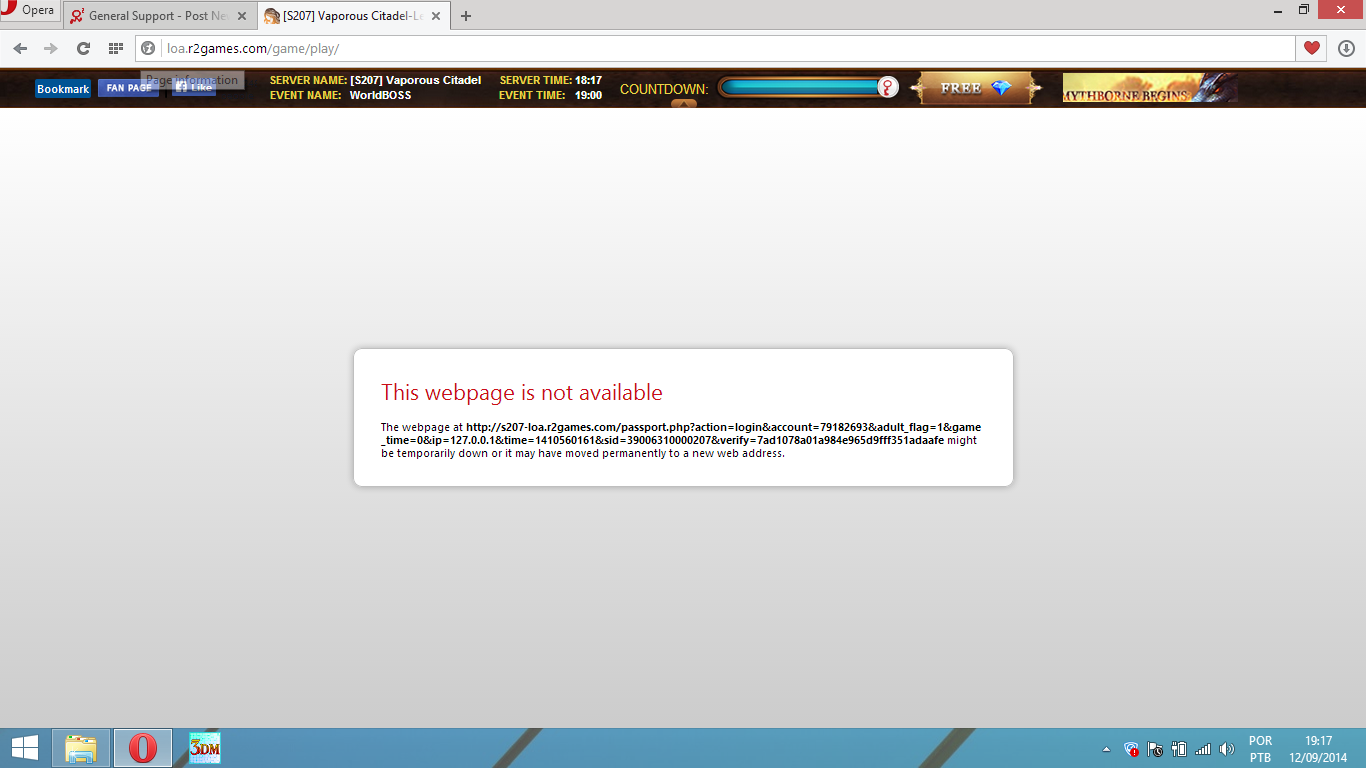Open the Mythborne Begins banner
This screenshot has width=1366, height=768.
click(1149, 89)
